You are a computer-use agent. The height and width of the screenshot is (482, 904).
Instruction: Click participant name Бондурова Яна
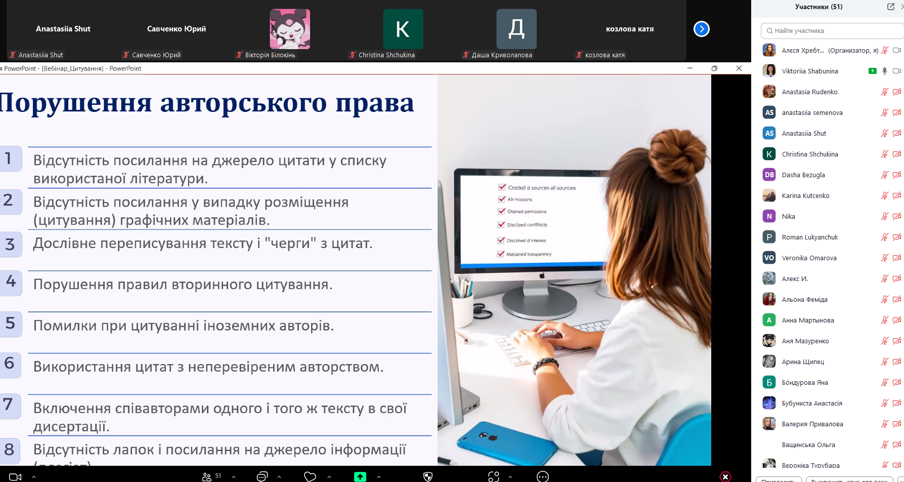(805, 382)
